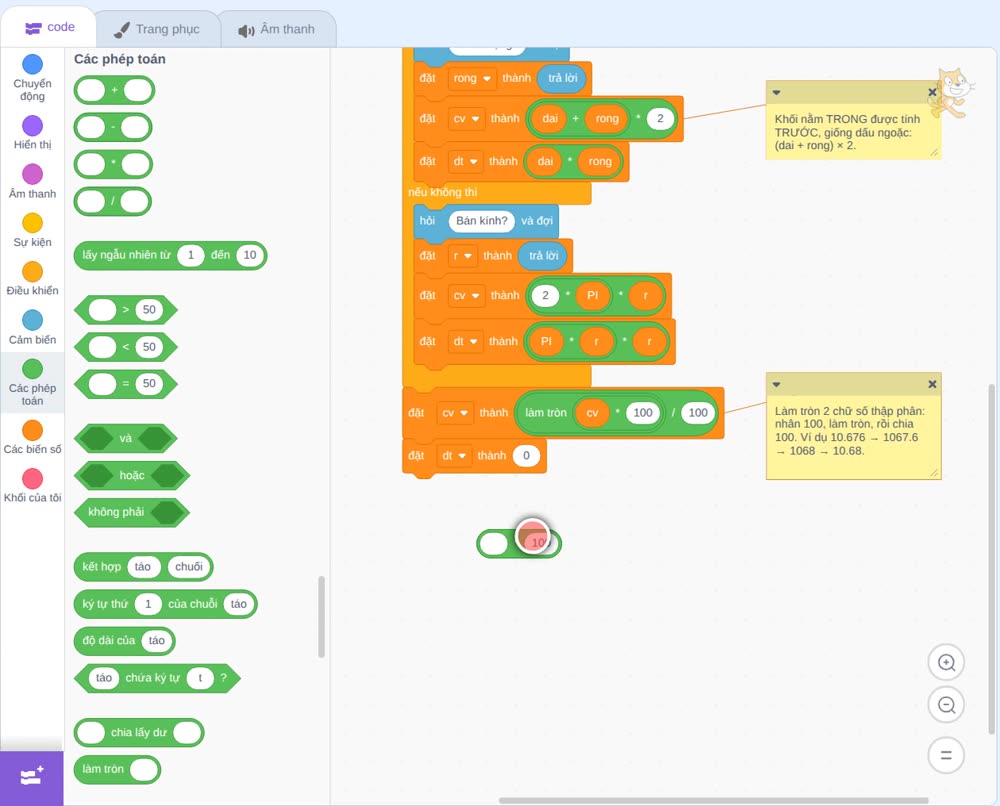Switch to the code tab
Image resolution: width=1000 pixels, height=806 pixels.
pos(49,27)
